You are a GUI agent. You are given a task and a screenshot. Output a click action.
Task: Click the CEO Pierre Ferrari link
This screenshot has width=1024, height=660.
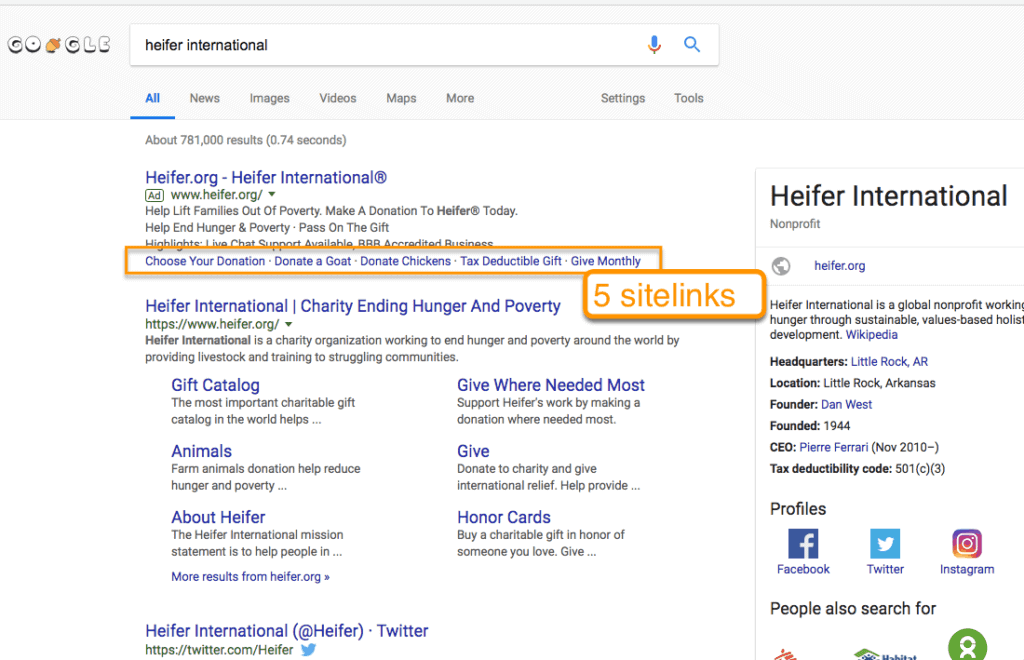[833, 447]
